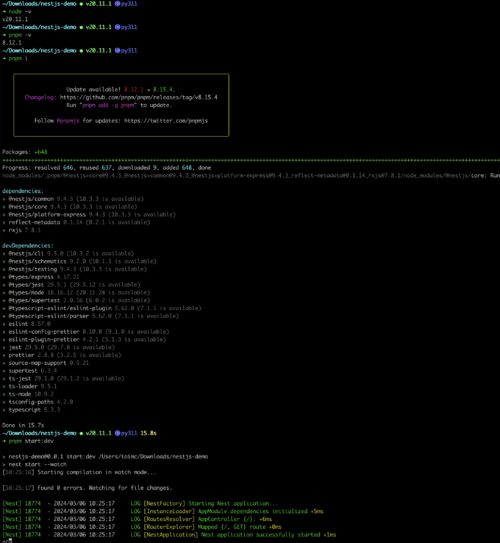Click the "supertest 6.3.4" entry
This screenshot has width=500, height=543.
(29, 371)
